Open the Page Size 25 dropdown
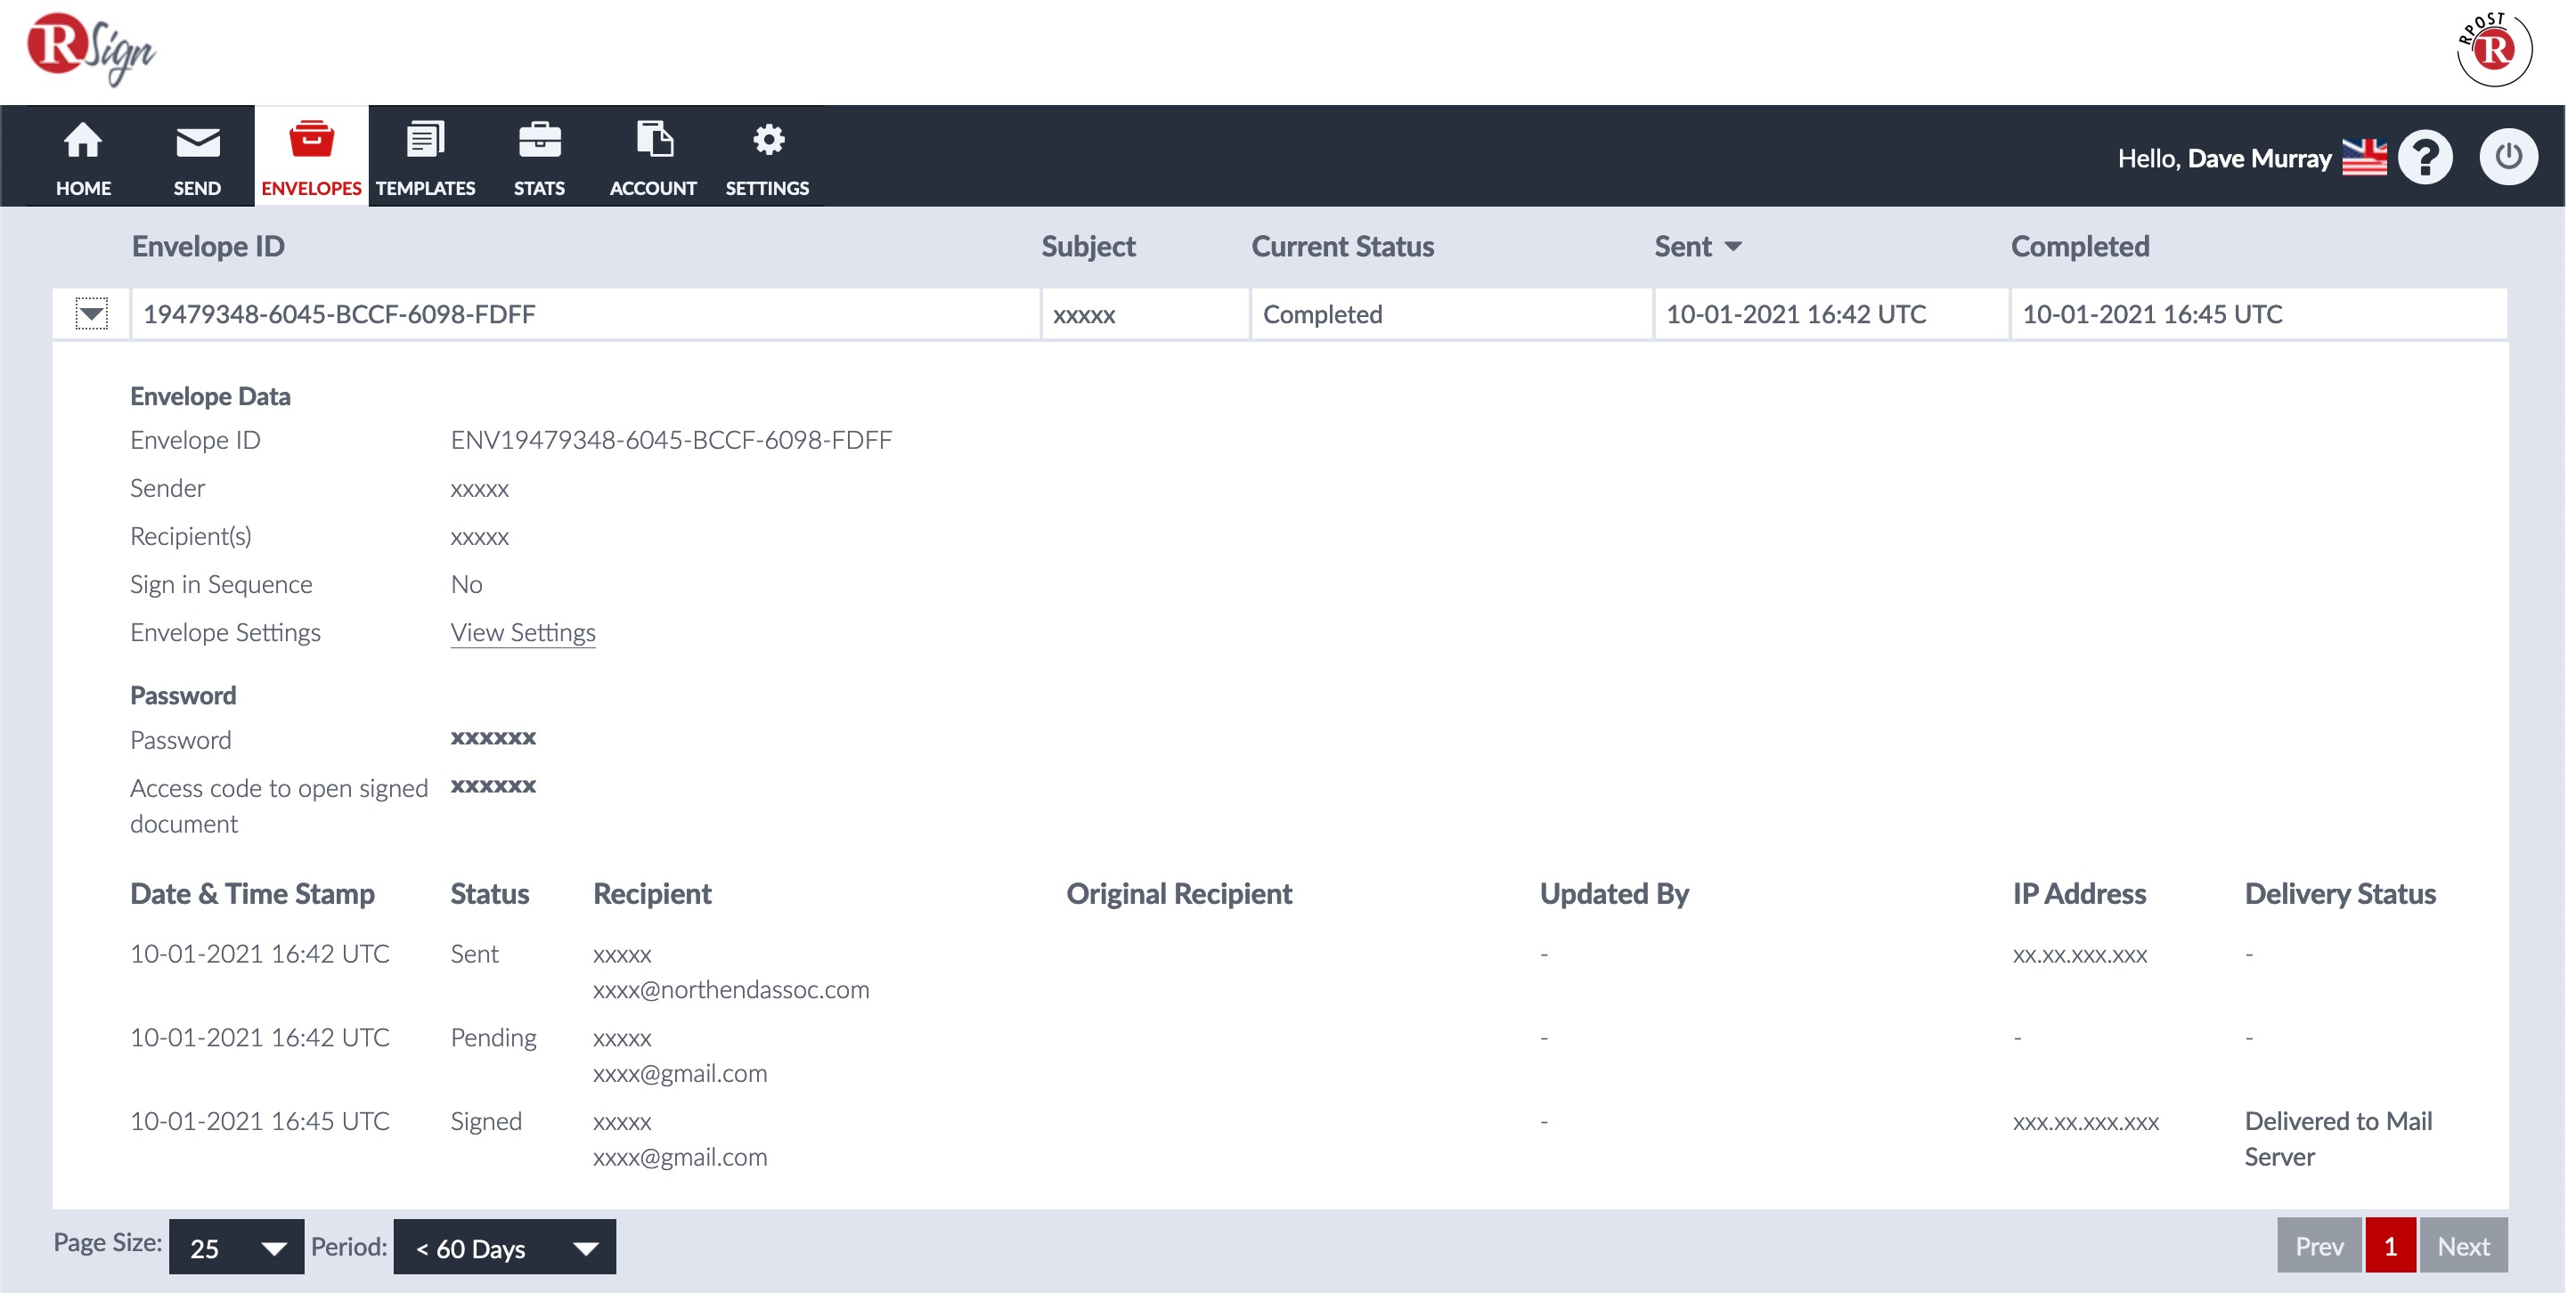Viewport: 2576px width, 1293px height. [236, 1246]
